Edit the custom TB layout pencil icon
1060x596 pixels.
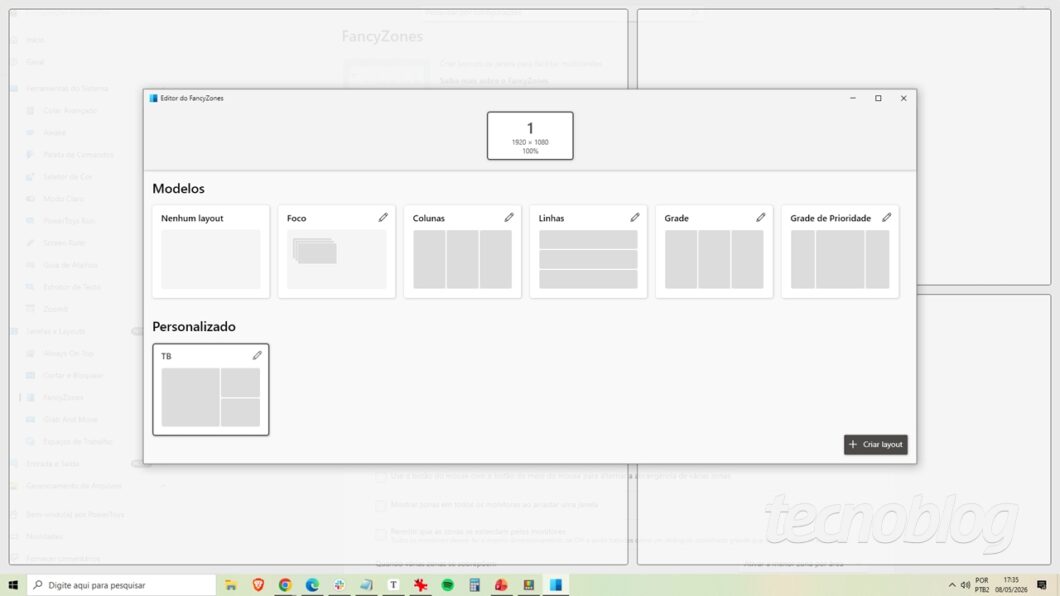257,355
